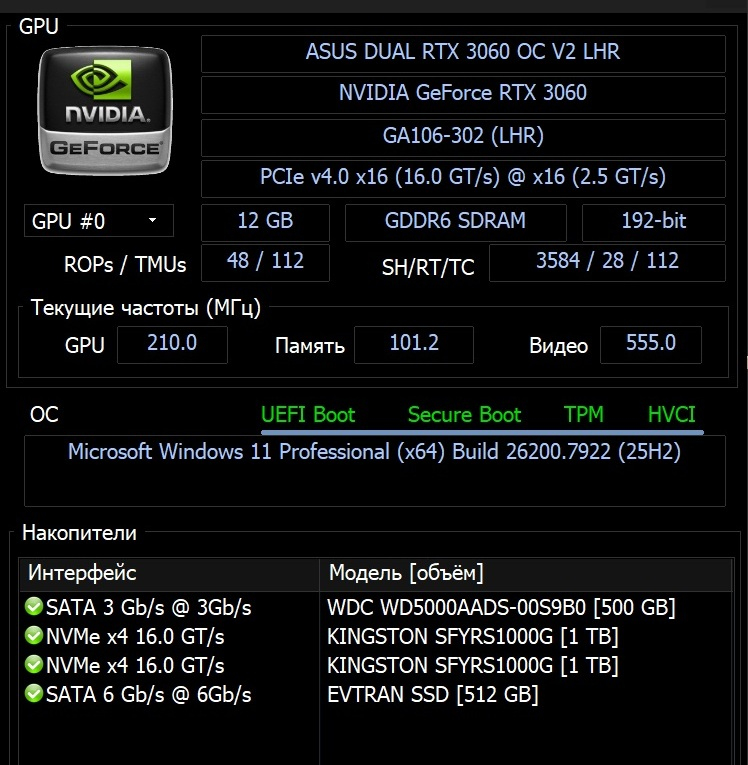Click the UEFI Boot indicator
748x765 pixels.
tap(308, 415)
